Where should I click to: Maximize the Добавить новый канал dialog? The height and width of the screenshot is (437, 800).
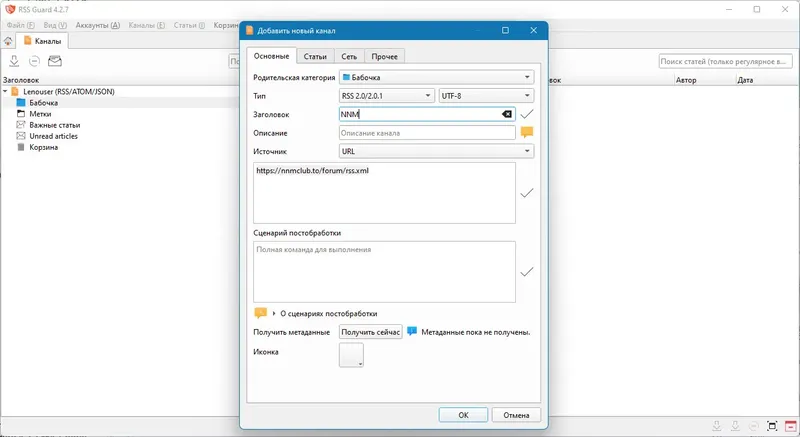tap(505, 31)
